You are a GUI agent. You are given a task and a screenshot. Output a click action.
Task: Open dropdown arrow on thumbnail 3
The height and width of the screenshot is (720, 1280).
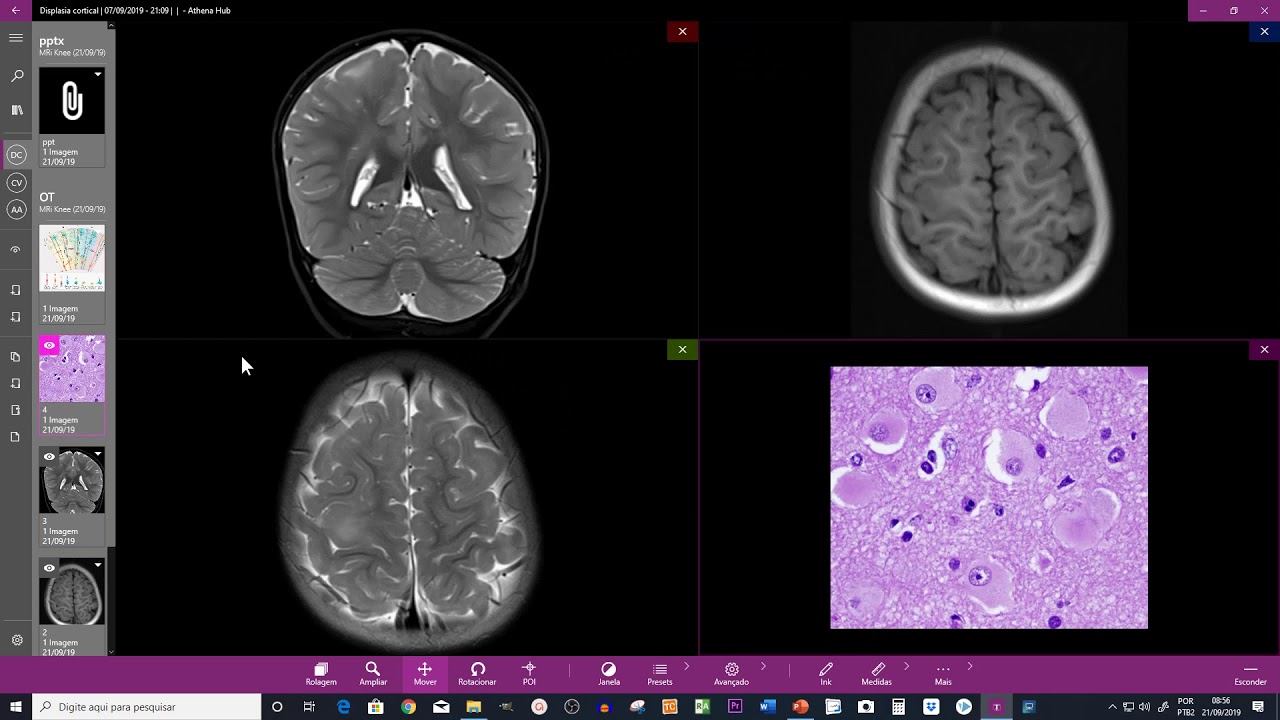(97, 454)
